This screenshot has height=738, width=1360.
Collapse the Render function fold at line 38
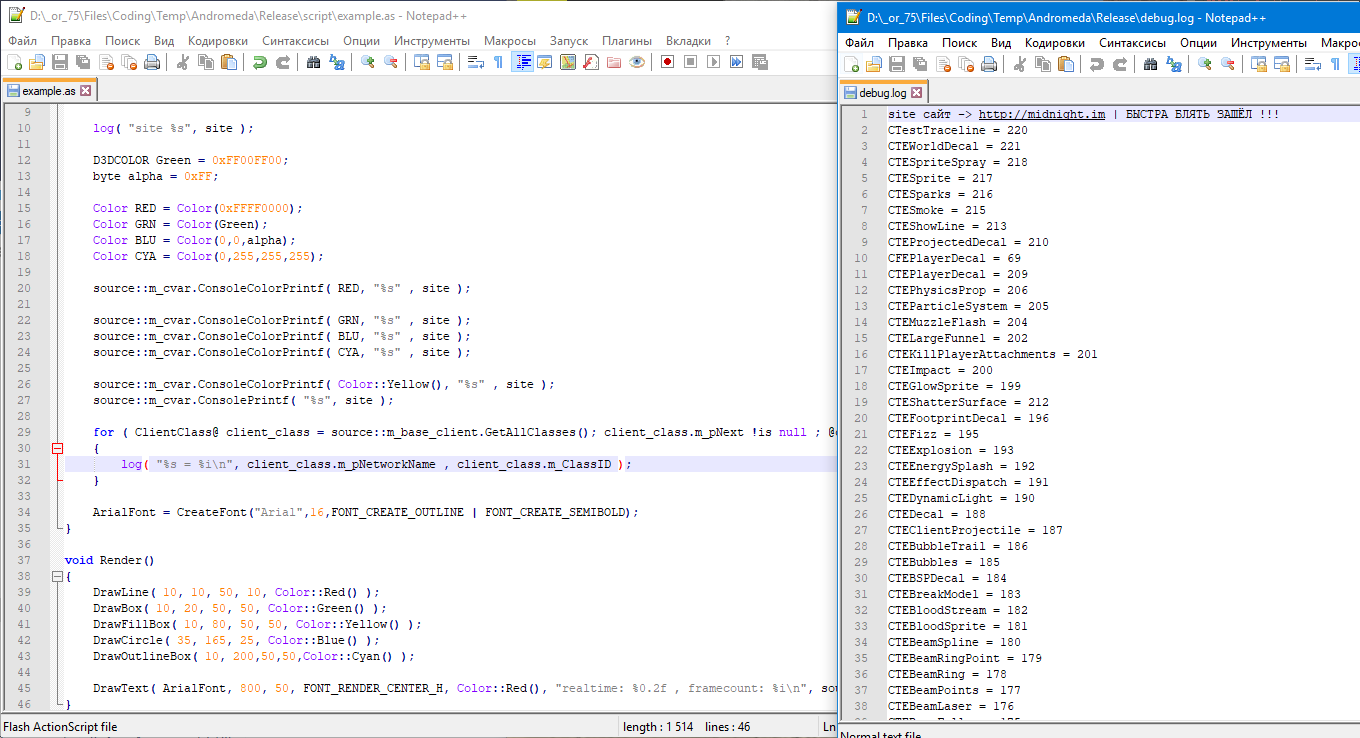(x=57, y=577)
